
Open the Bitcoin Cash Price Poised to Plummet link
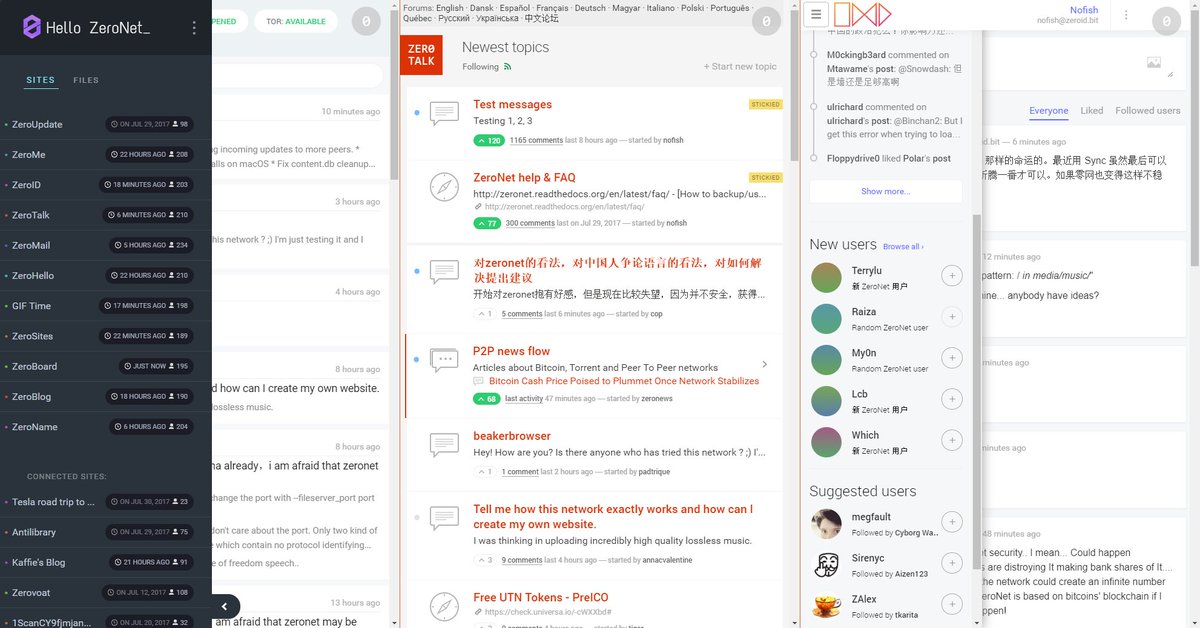tap(624, 381)
